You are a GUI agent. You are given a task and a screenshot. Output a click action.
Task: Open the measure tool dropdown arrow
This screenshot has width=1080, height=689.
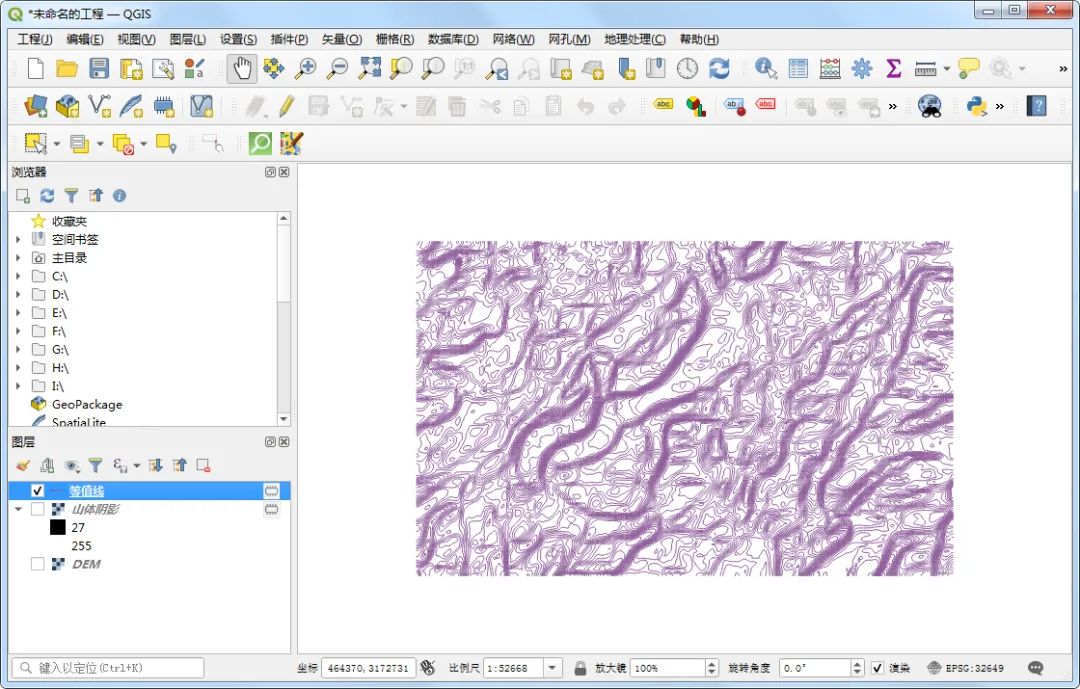(947, 68)
